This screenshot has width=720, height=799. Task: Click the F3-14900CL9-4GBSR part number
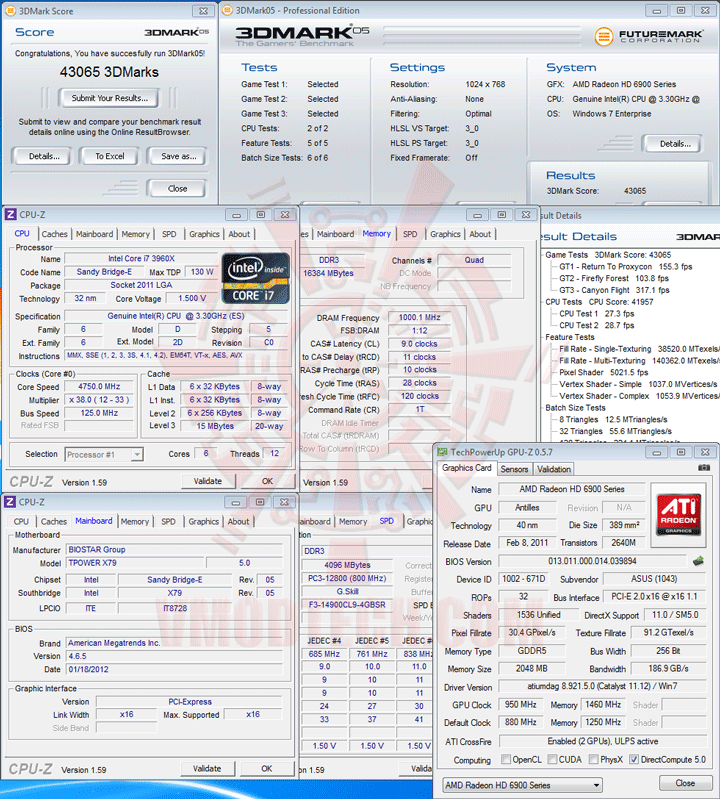tap(347, 605)
